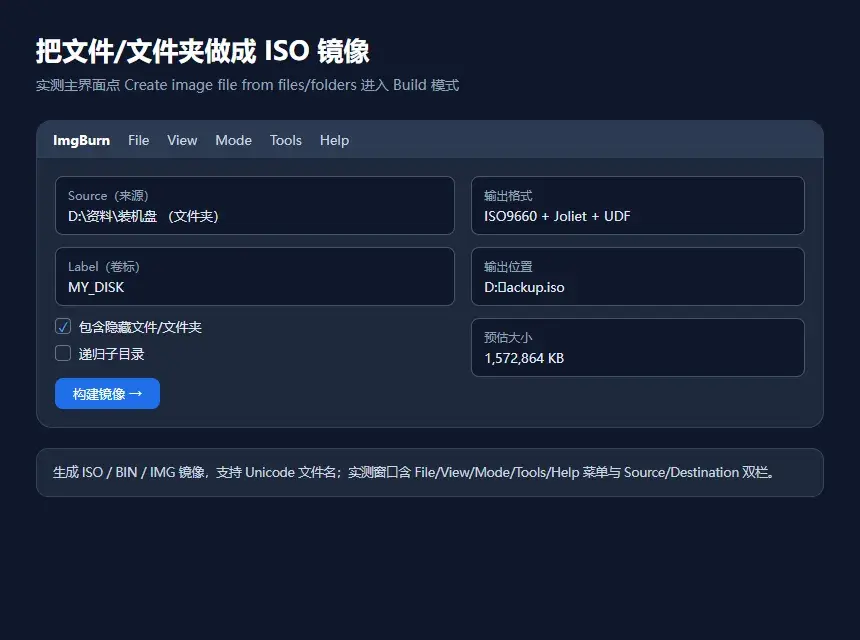
Task: Uncheck 包含隐藏文件/文件夹 checkbox
Action: tap(63, 327)
